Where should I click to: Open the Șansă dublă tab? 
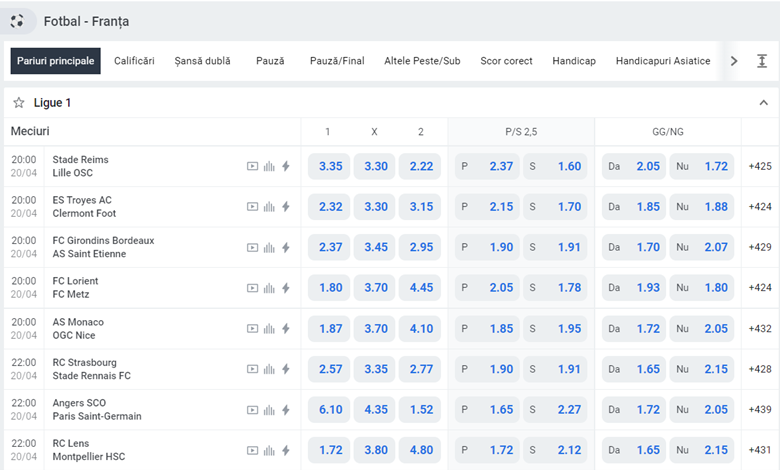tap(202, 61)
